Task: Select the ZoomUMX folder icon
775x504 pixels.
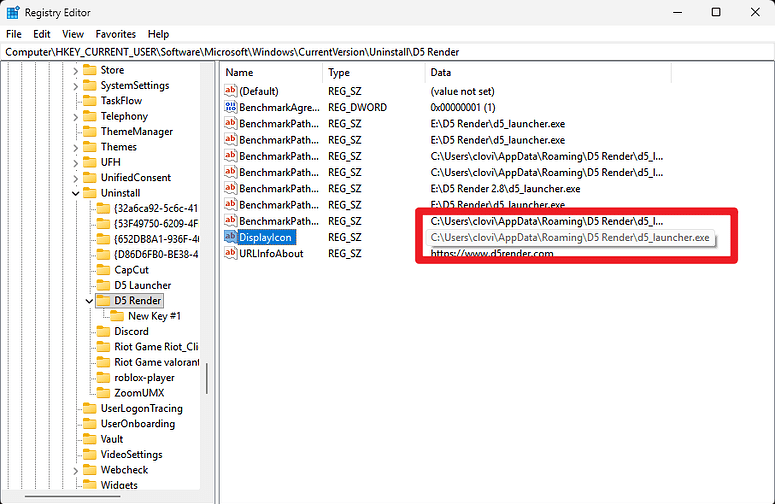Action: point(103,392)
